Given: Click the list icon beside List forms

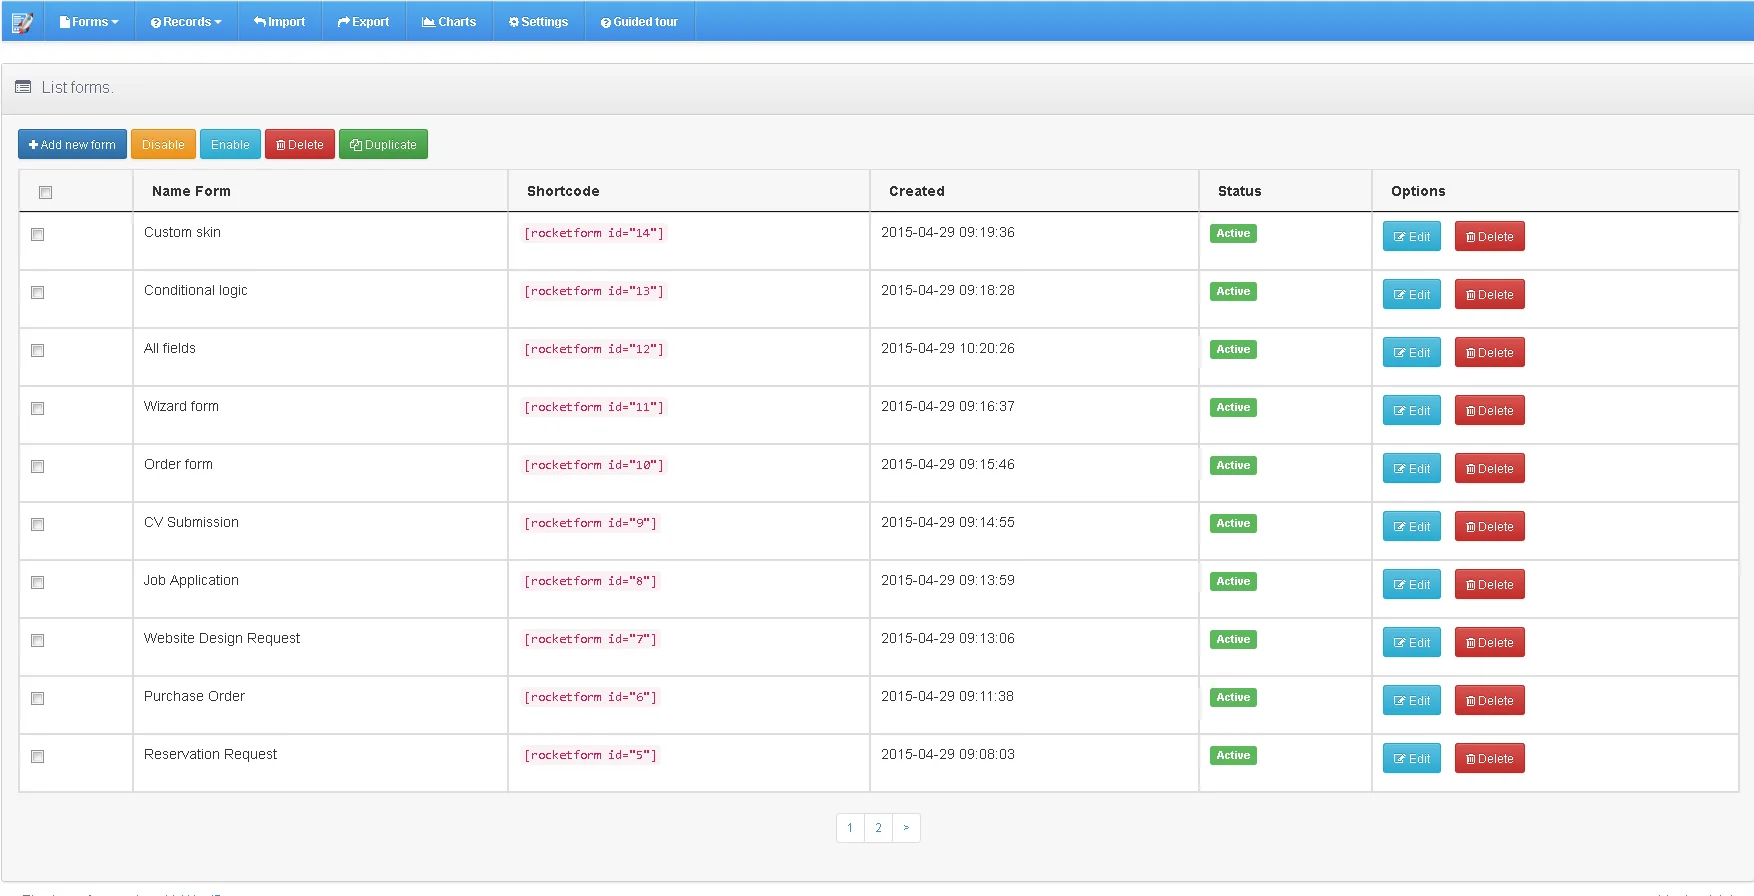Looking at the screenshot, I should [x=23, y=87].
